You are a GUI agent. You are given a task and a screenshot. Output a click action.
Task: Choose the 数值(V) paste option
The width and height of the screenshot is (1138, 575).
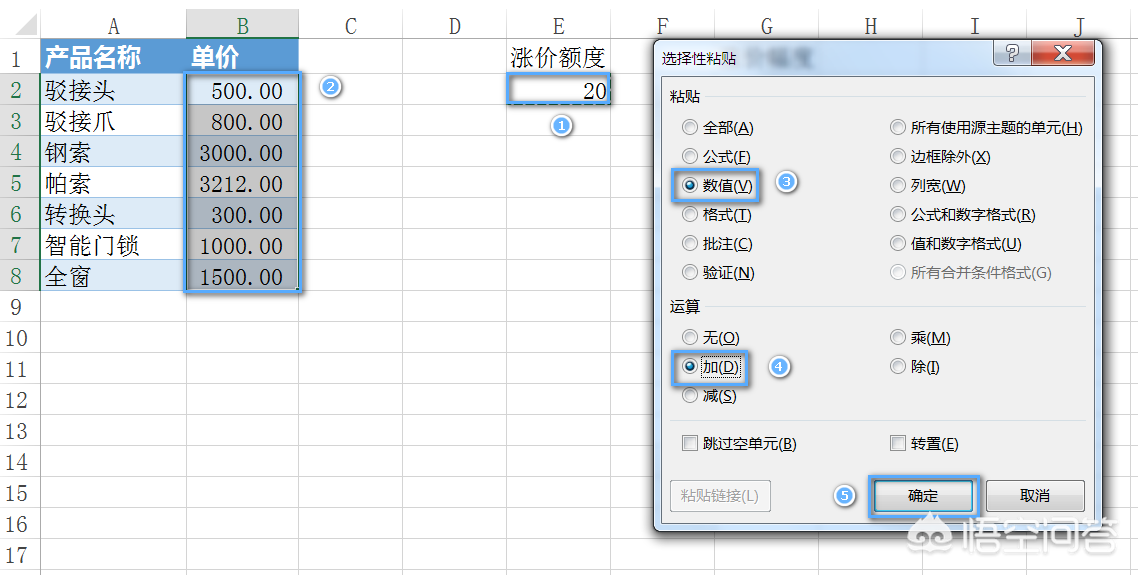point(690,186)
